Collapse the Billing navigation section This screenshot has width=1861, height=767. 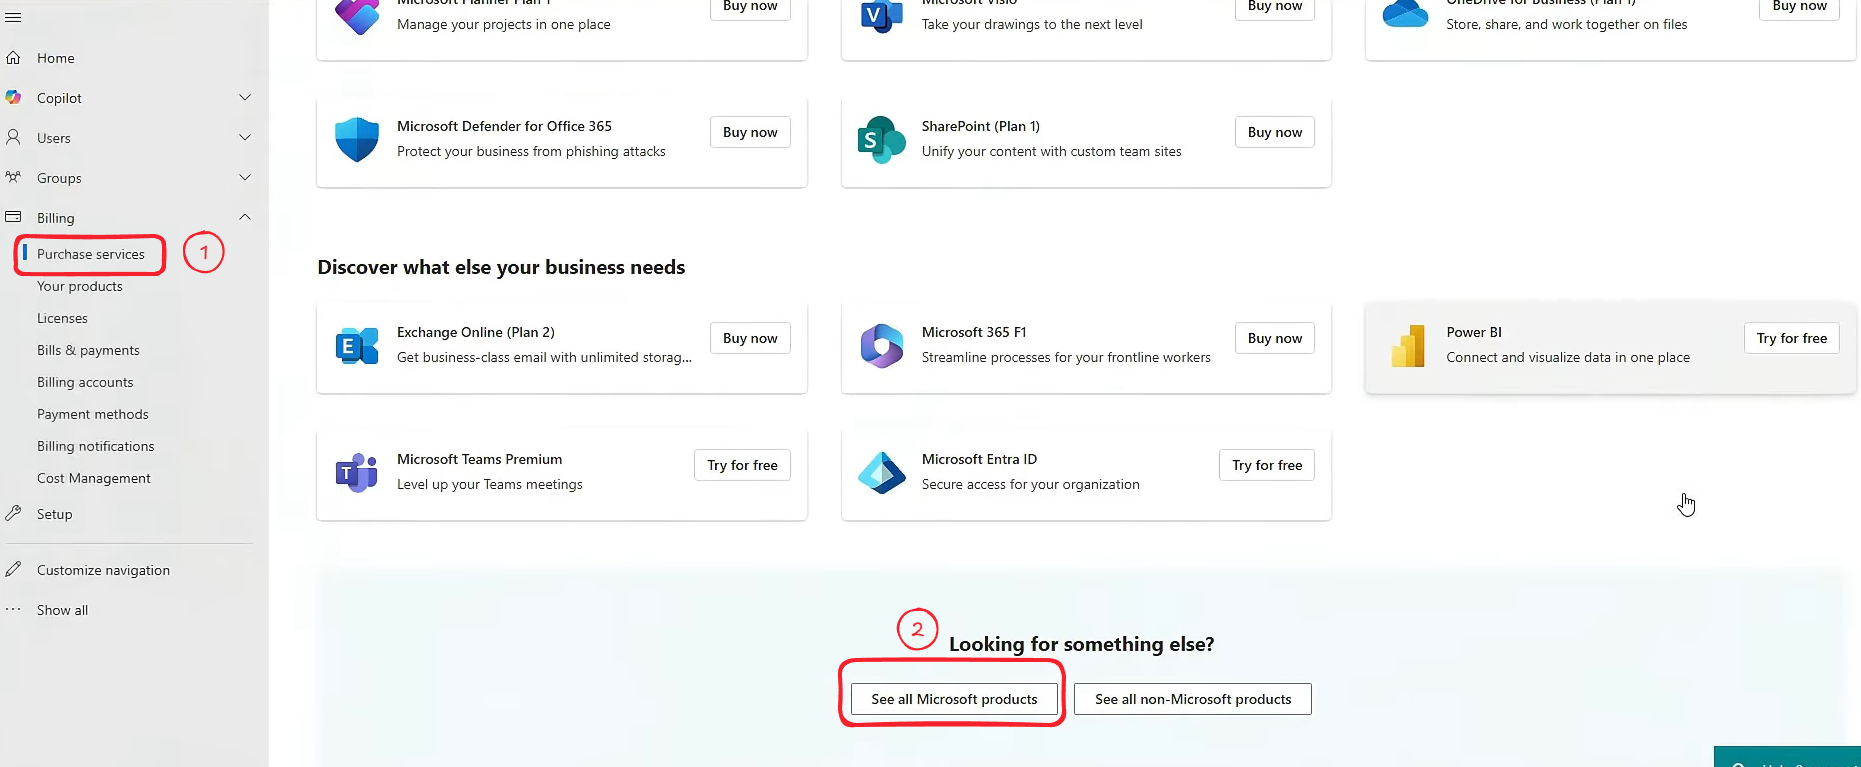coord(245,217)
